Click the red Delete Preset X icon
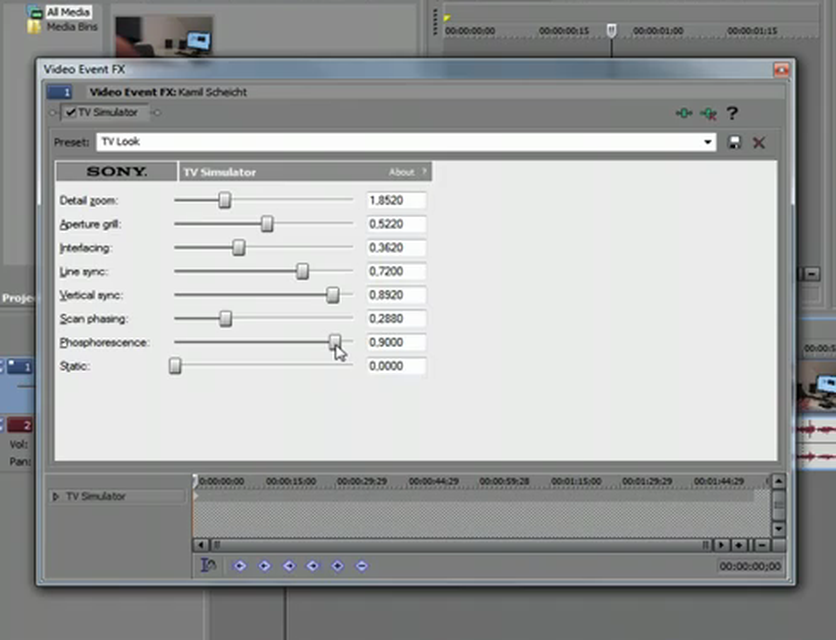The width and height of the screenshot is (836, 640). pyautogui.click(x=759, y=143)
